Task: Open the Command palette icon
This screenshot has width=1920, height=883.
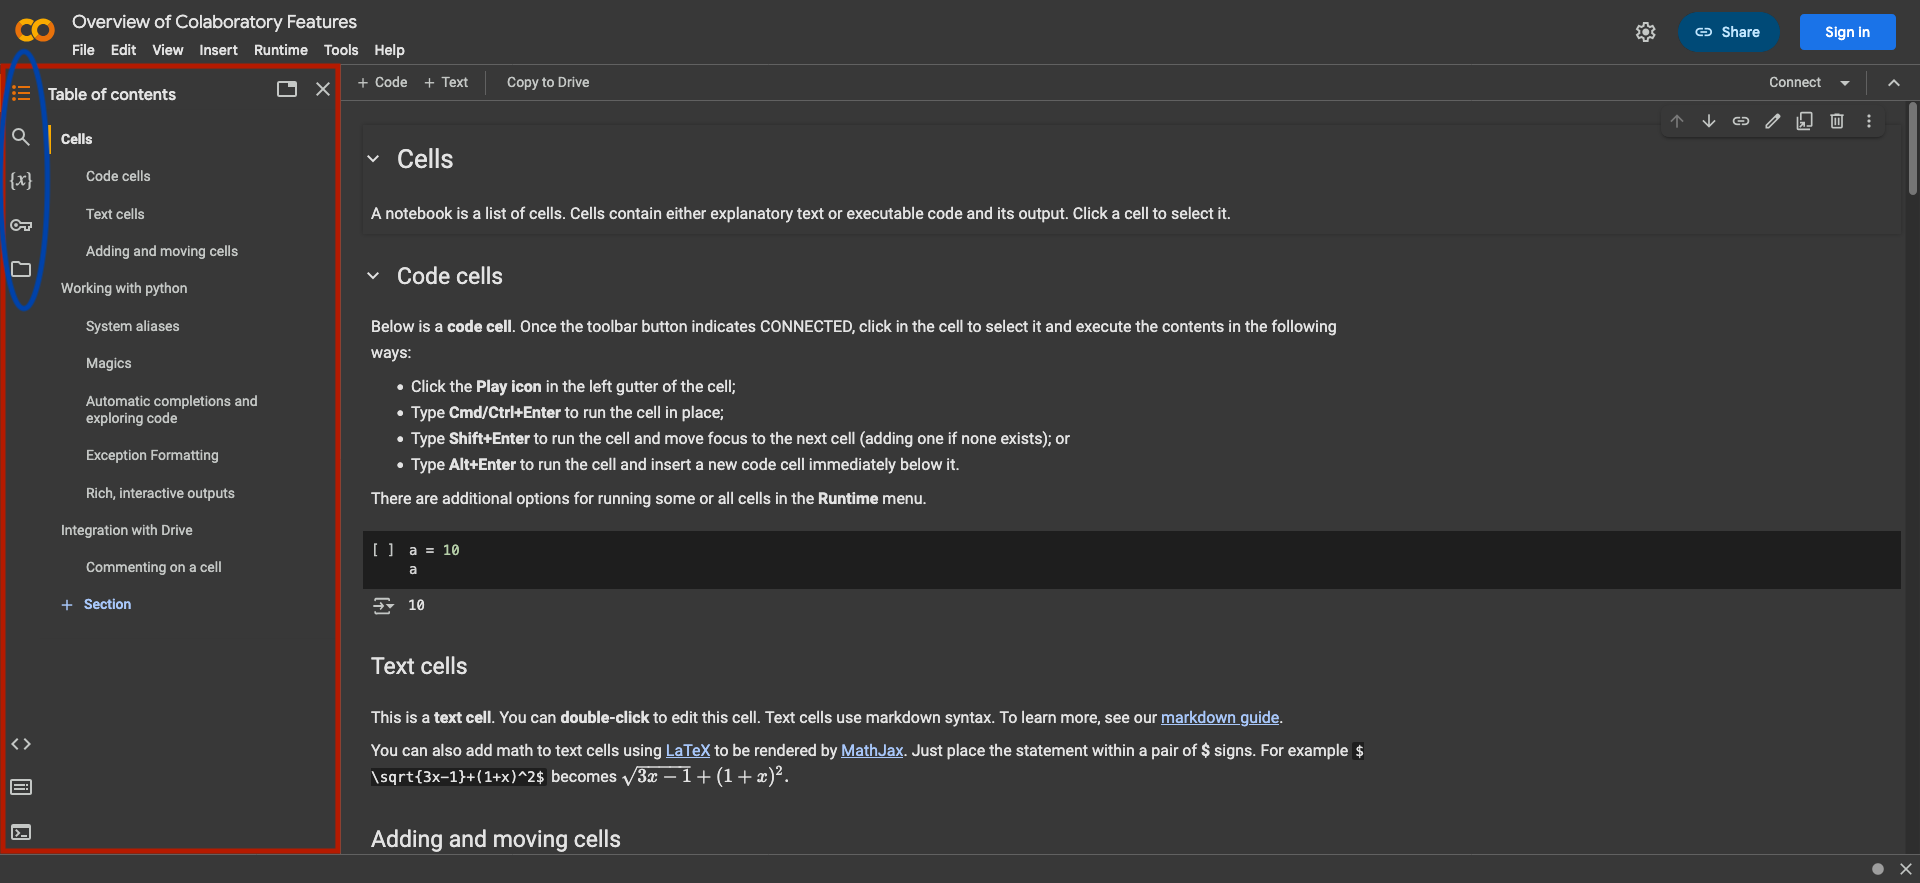Action: pos(21,788)
